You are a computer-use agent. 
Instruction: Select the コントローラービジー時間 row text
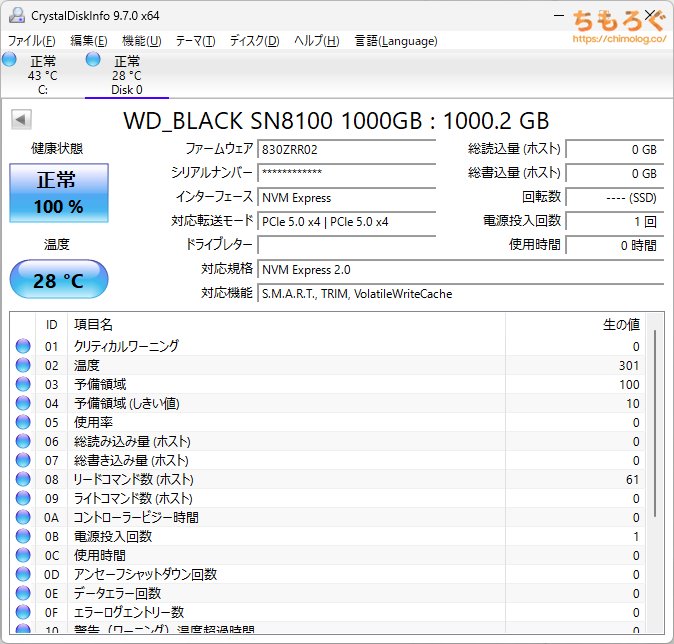tap(136, 517)
